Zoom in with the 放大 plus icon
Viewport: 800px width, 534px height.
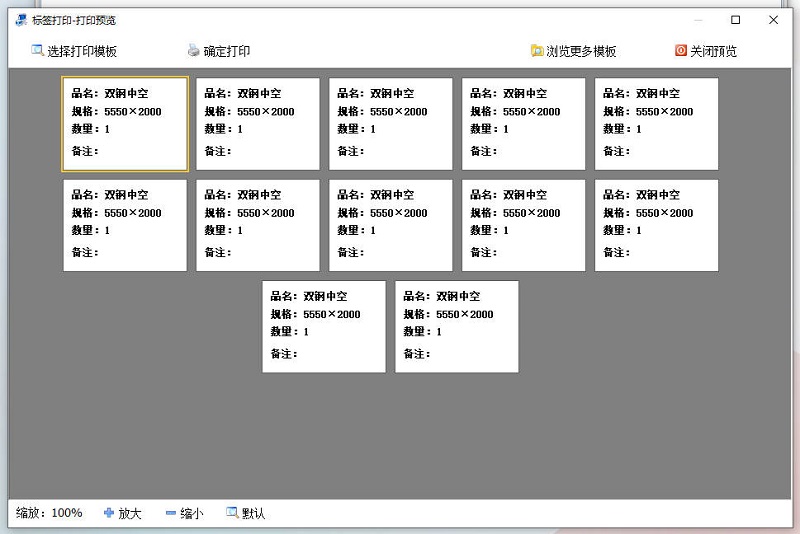click(109, 513)
